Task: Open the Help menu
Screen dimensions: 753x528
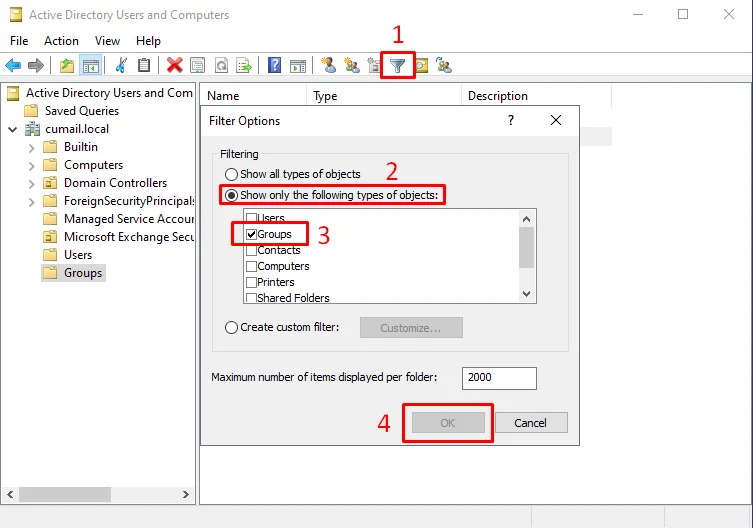Action: click(x=148, y=41)
